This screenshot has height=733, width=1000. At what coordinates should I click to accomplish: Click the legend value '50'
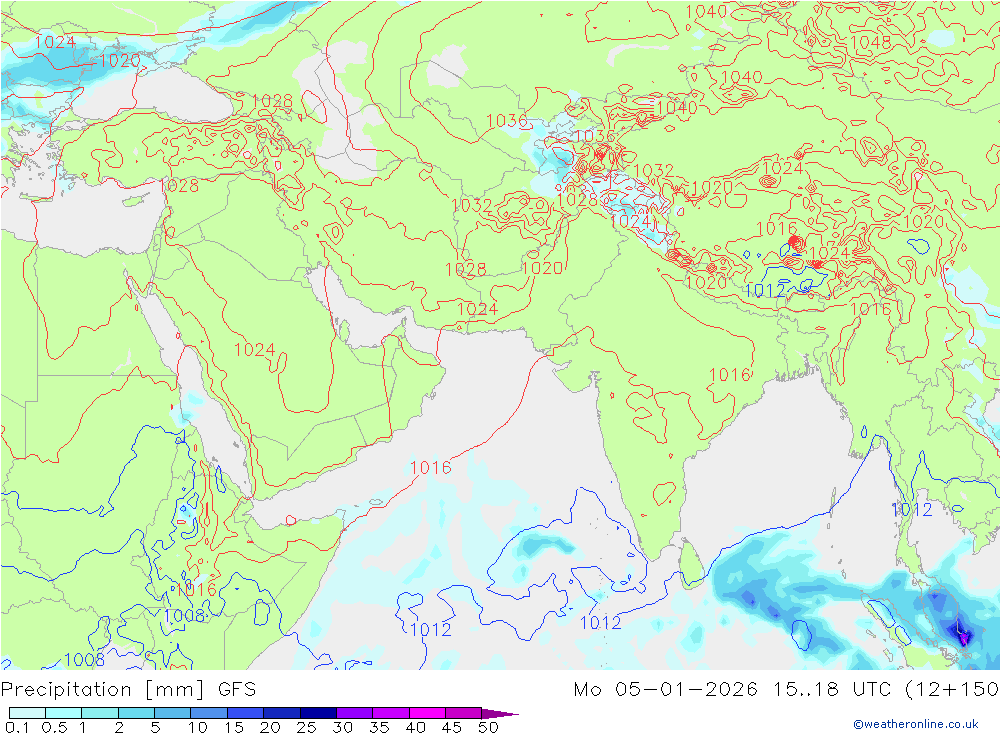[x=488, y=727]
